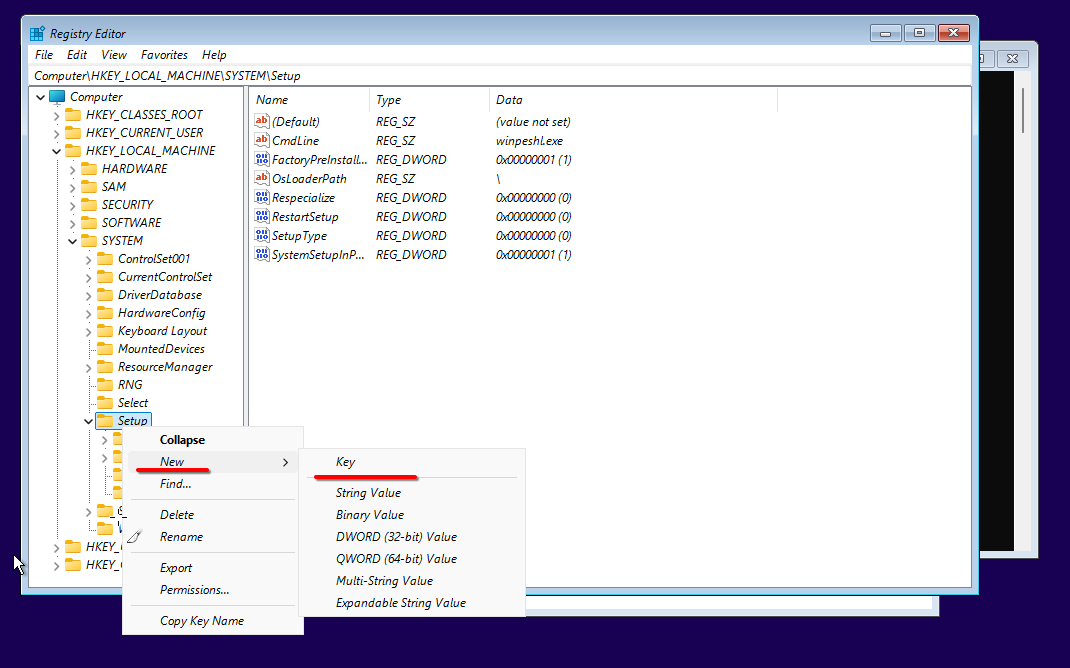Choose Multi-String Value

point(412,581)
